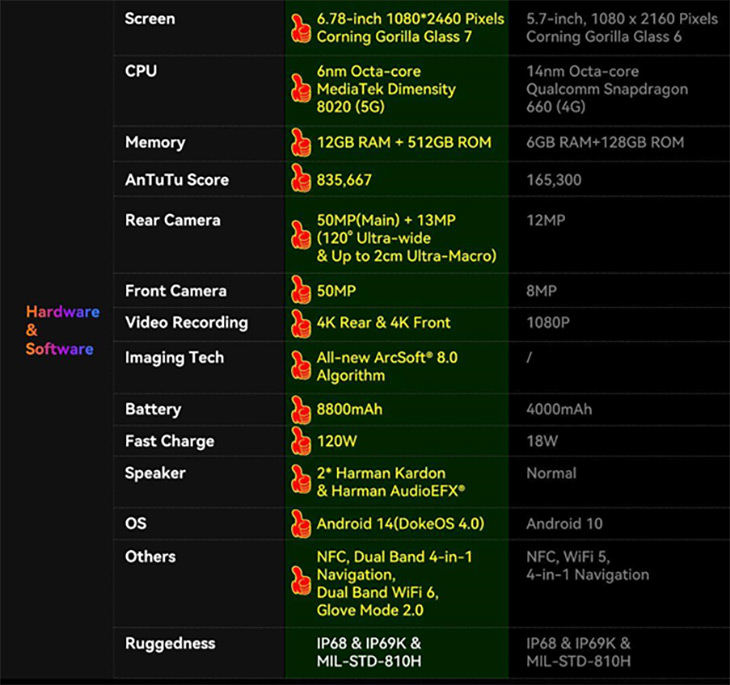Image resolution: width=730 pixels, height=685 pixels.
Task: Click the '120W' fast charge value
Action: click(337, 441)
